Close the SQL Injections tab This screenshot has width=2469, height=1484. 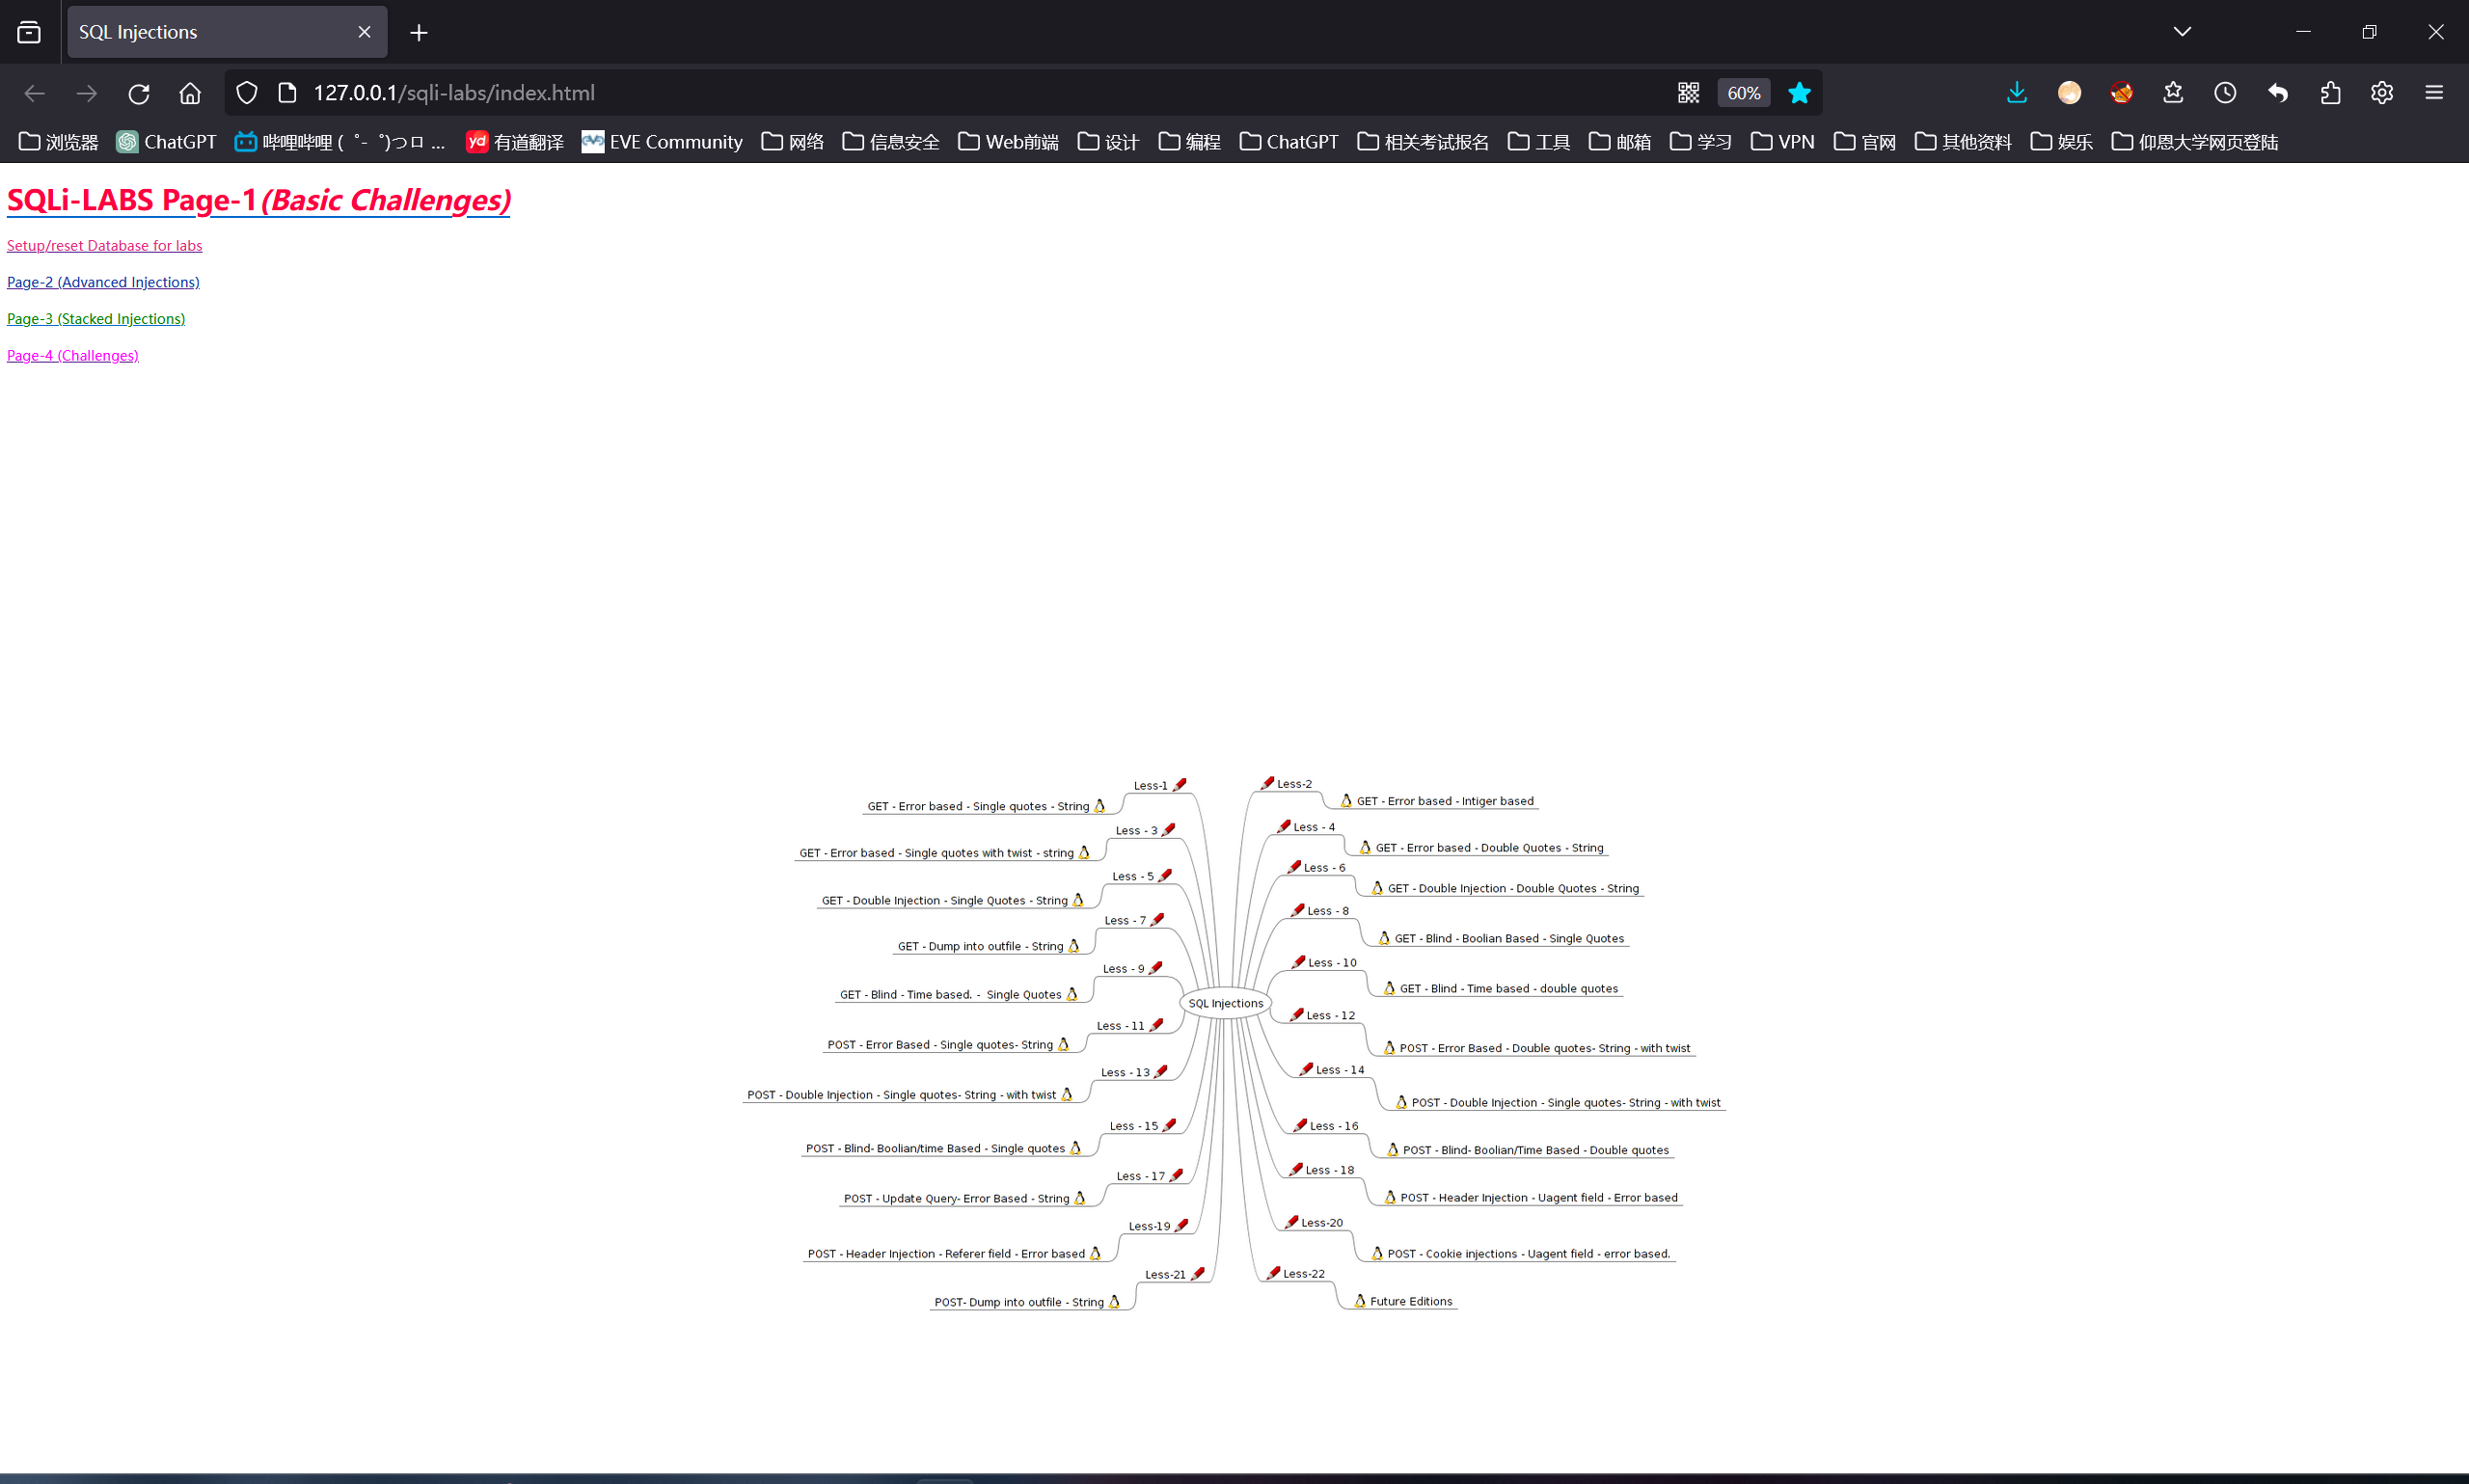(364, 32)
